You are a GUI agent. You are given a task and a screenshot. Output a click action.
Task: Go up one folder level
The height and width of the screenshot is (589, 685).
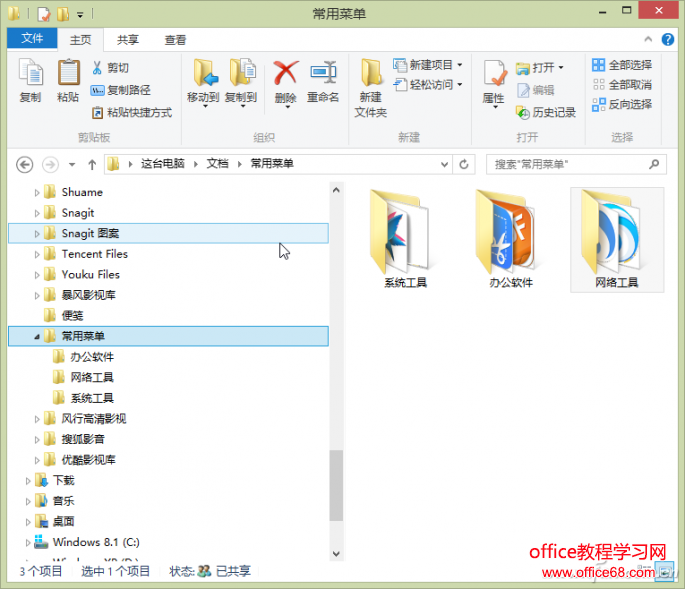[x=92, y=165]
